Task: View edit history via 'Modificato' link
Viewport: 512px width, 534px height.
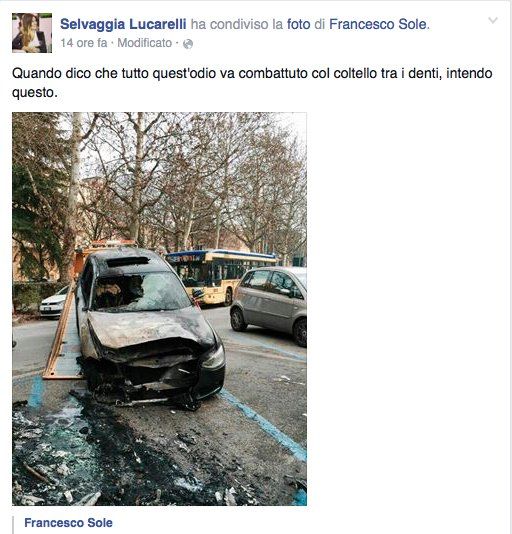Action: (x=144, y=43)
